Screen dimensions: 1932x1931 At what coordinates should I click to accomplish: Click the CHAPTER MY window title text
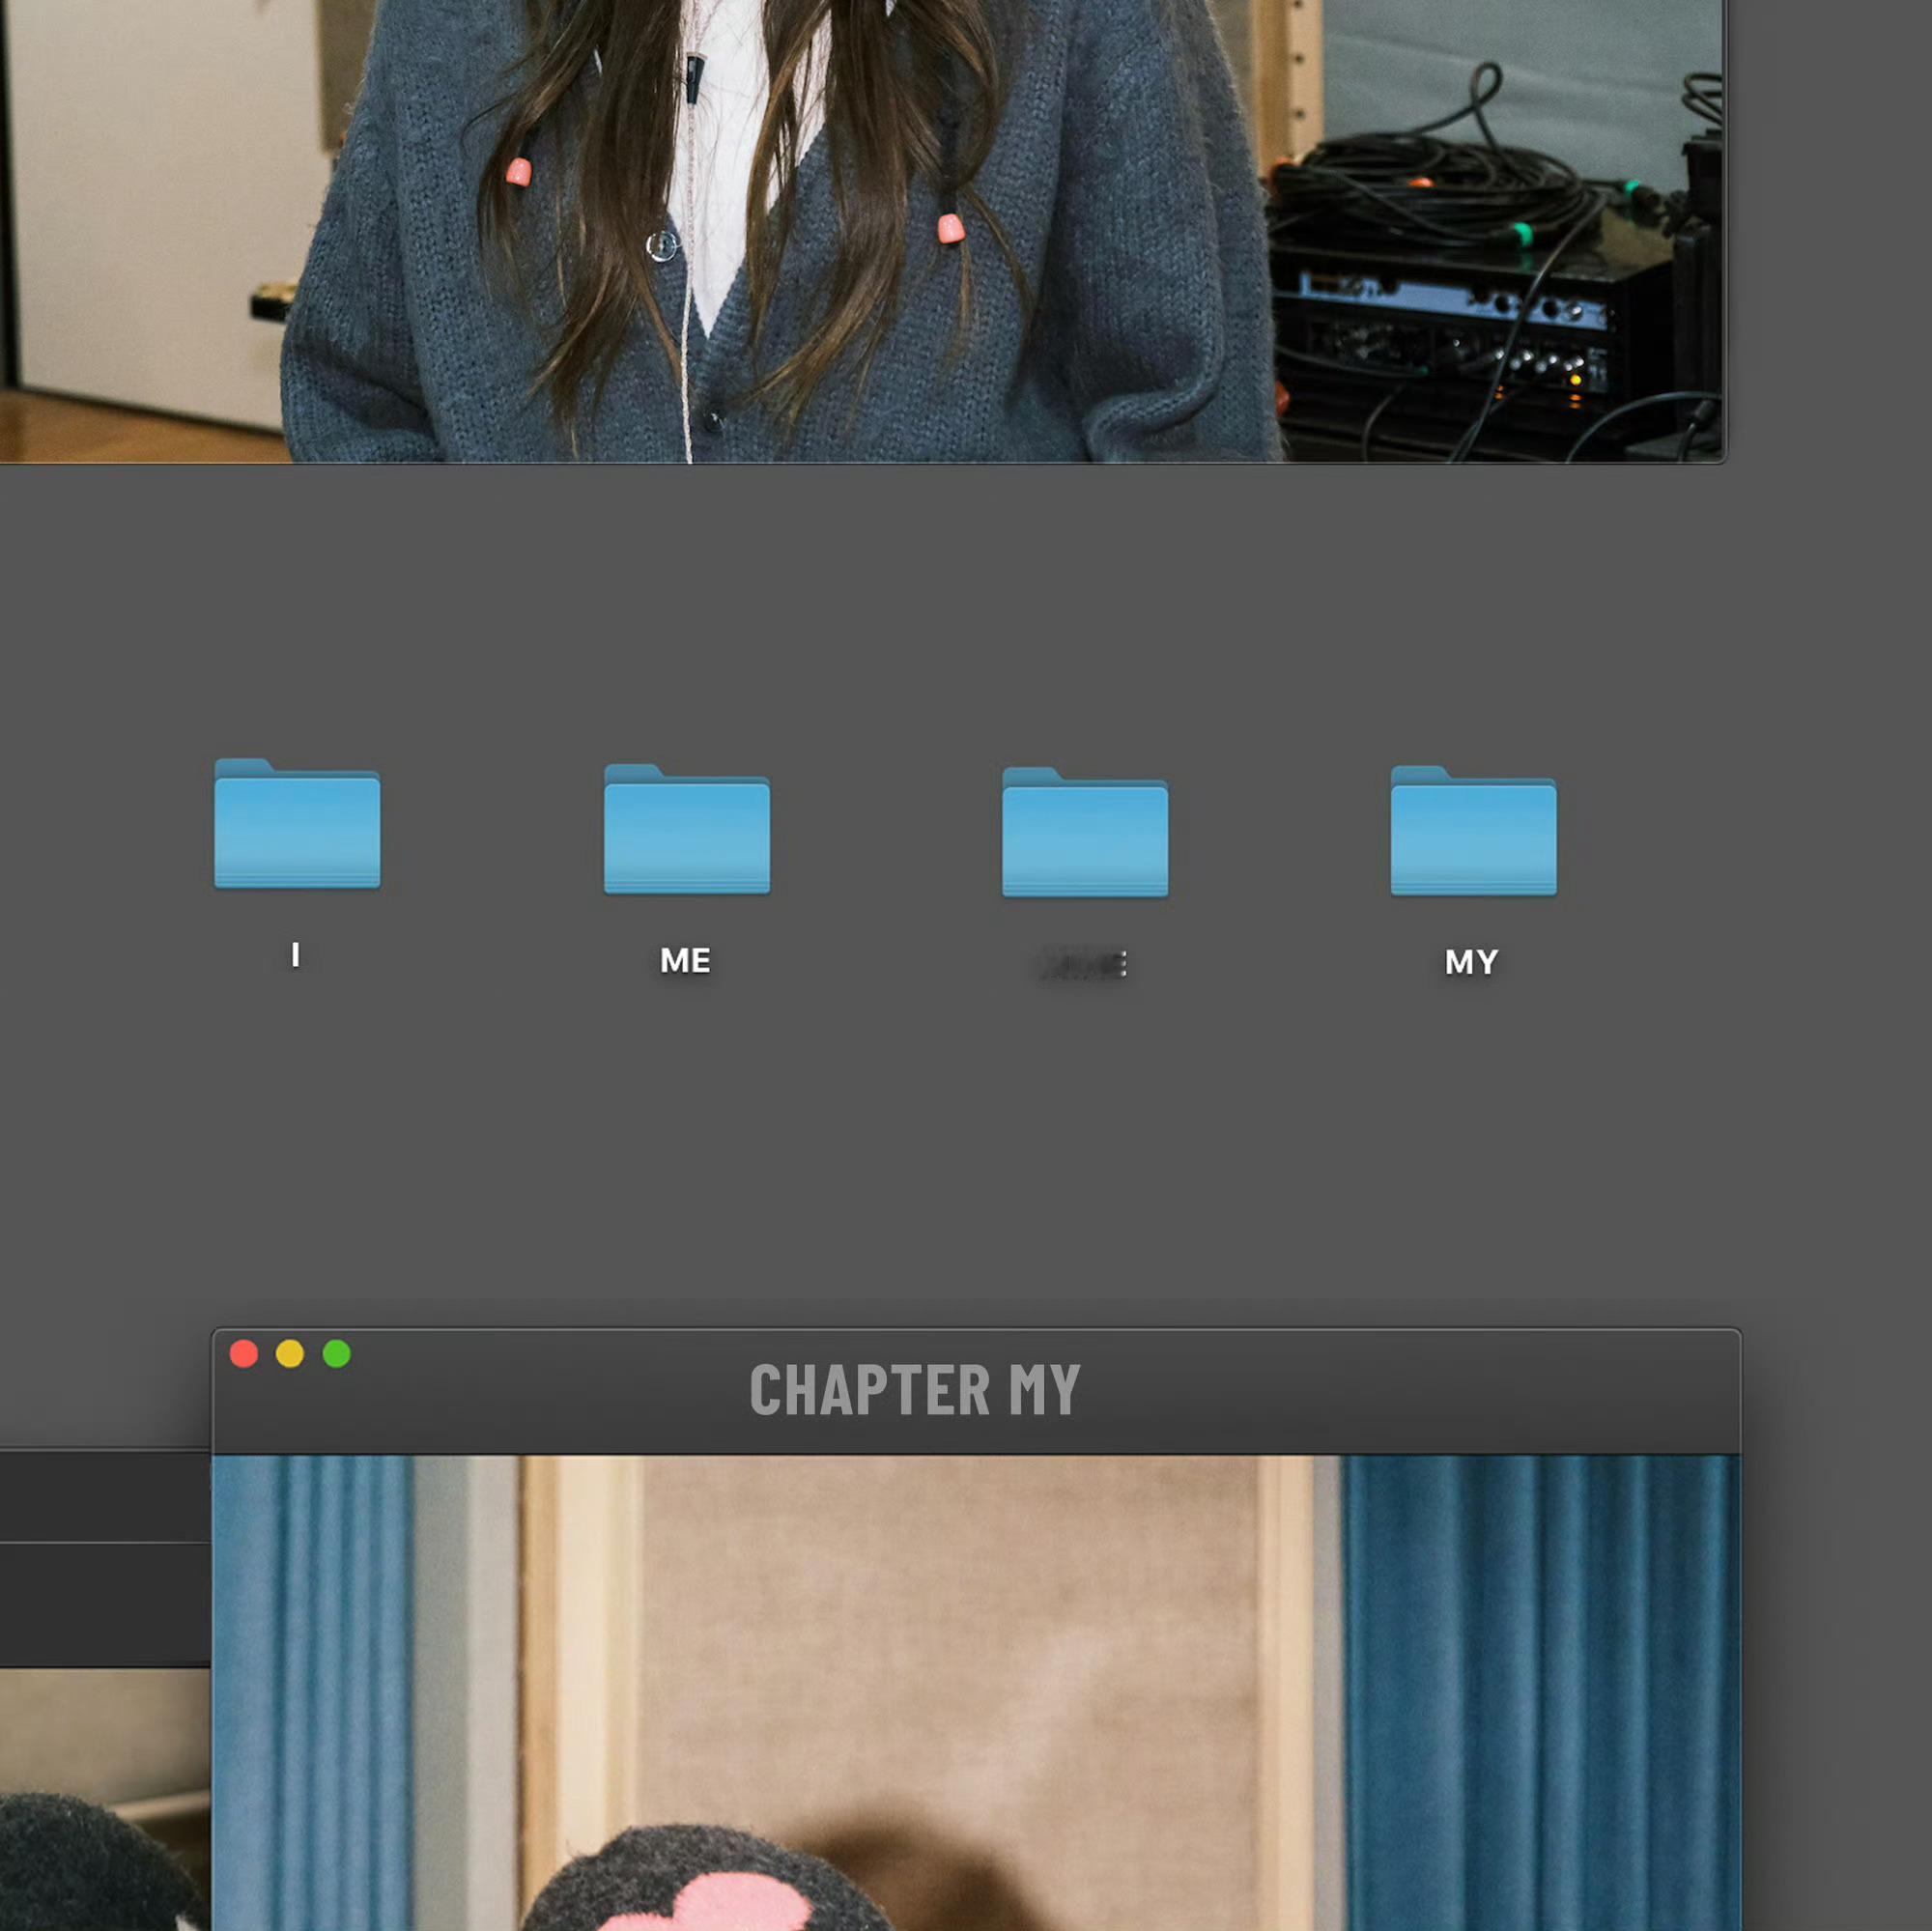point(914,1390)
